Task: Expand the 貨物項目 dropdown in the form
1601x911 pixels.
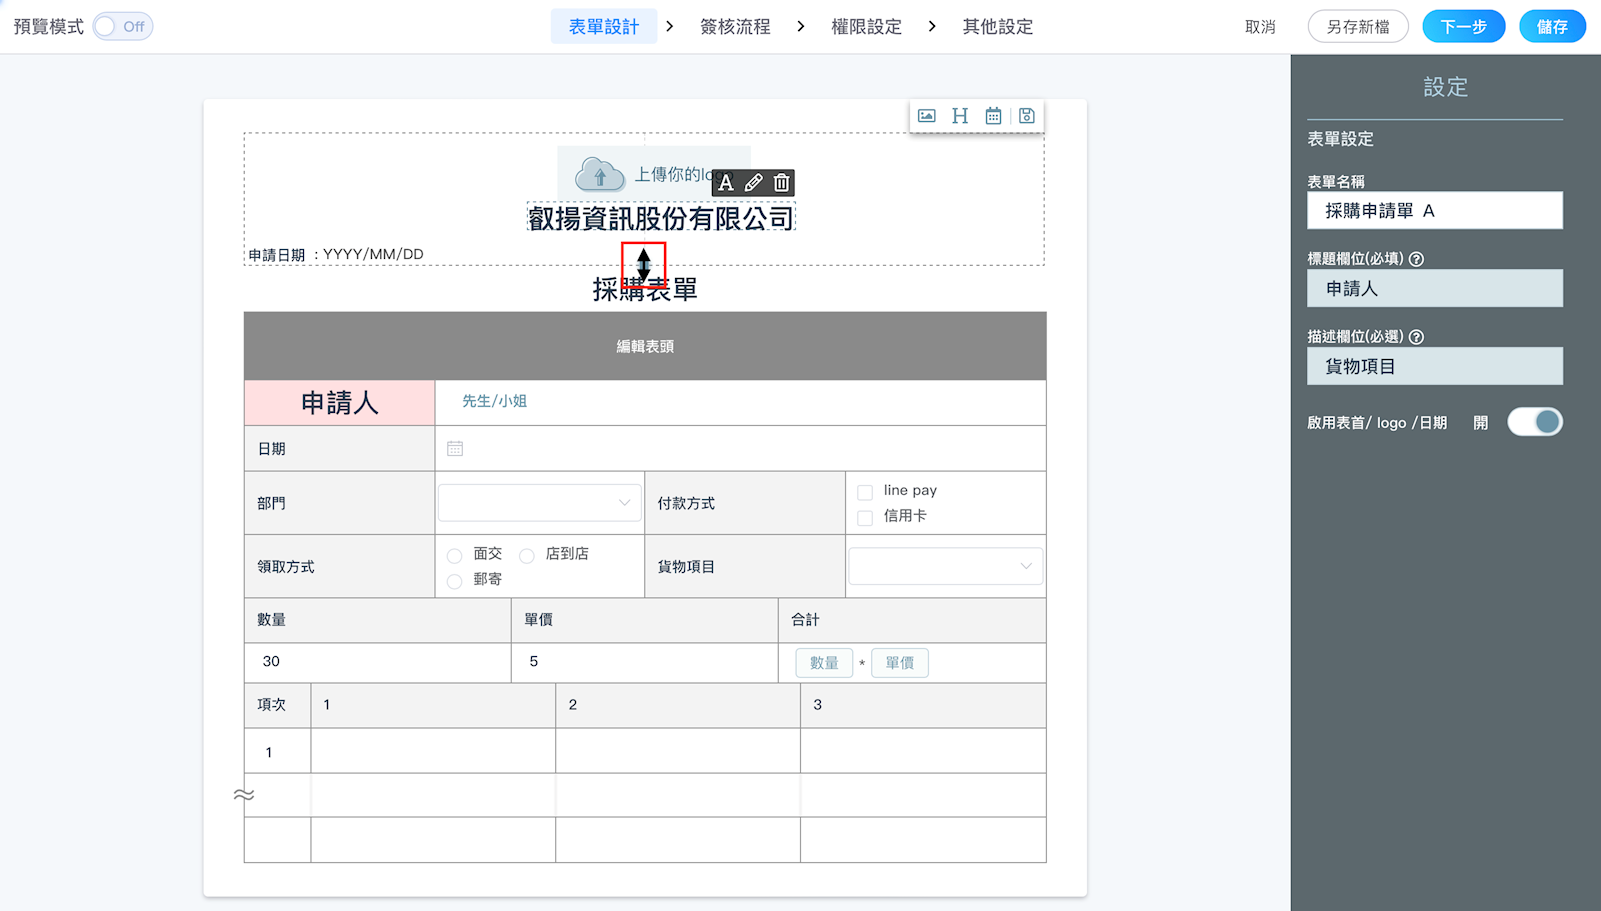Action: coord(945,566)
